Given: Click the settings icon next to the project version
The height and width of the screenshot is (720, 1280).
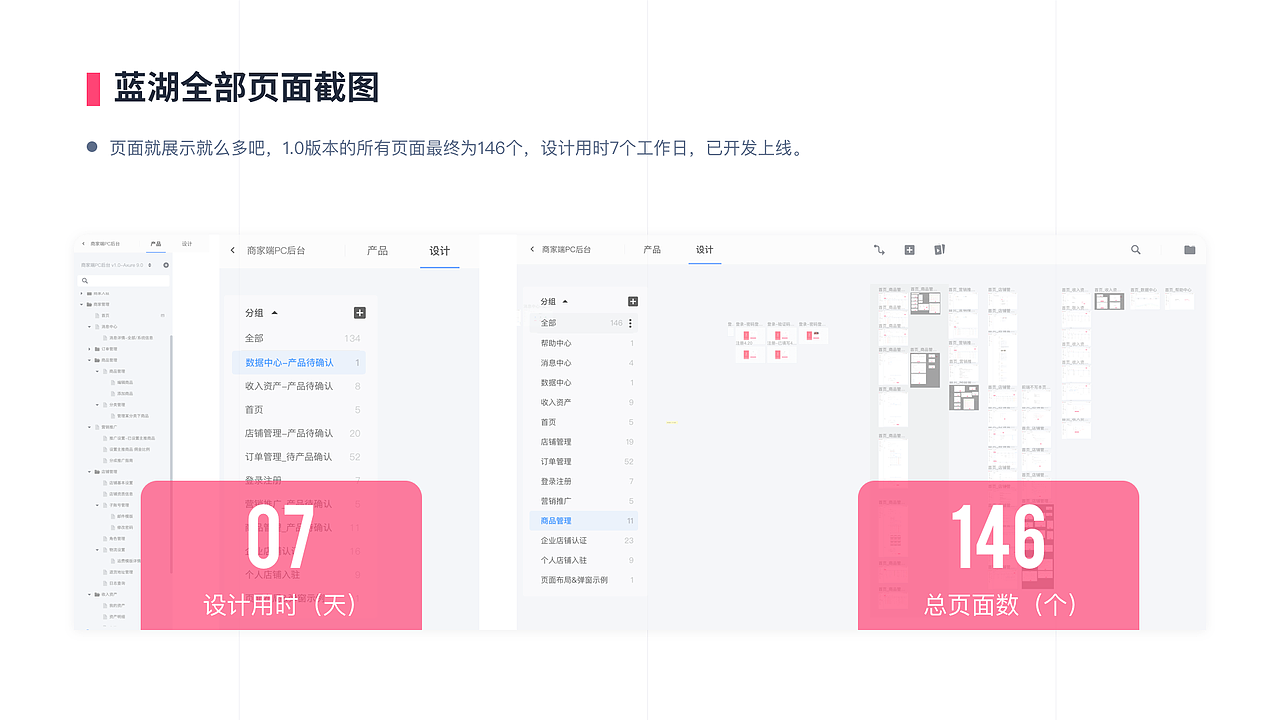Looking at the screenshot, I should tap(166, 265).
